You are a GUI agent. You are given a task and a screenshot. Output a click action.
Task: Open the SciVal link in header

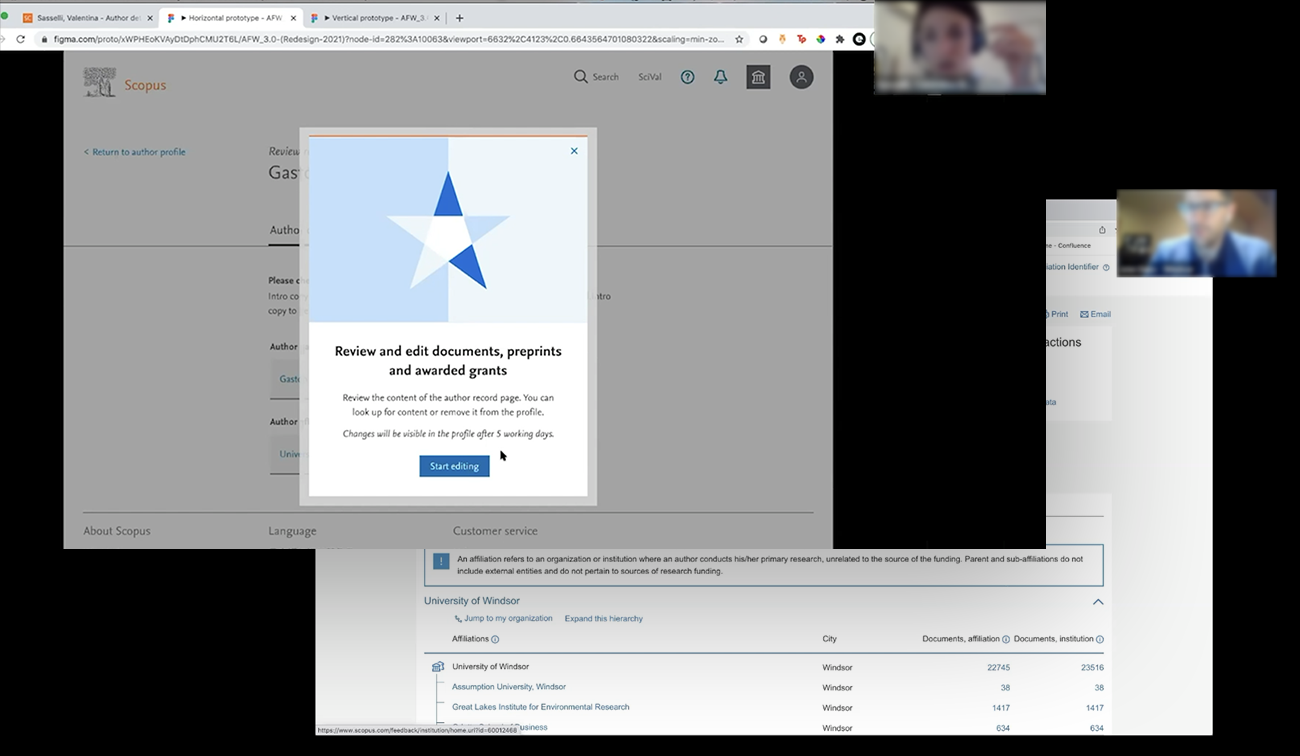pos(650,77)
